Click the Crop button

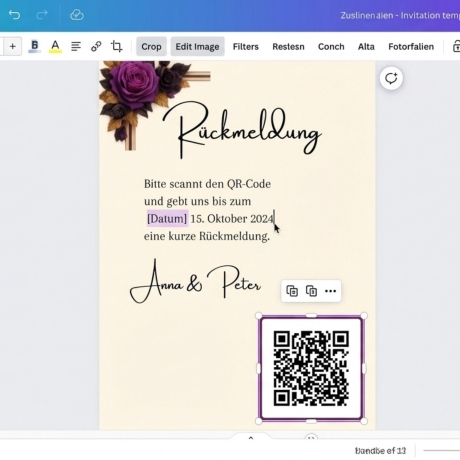pos(151,46)
